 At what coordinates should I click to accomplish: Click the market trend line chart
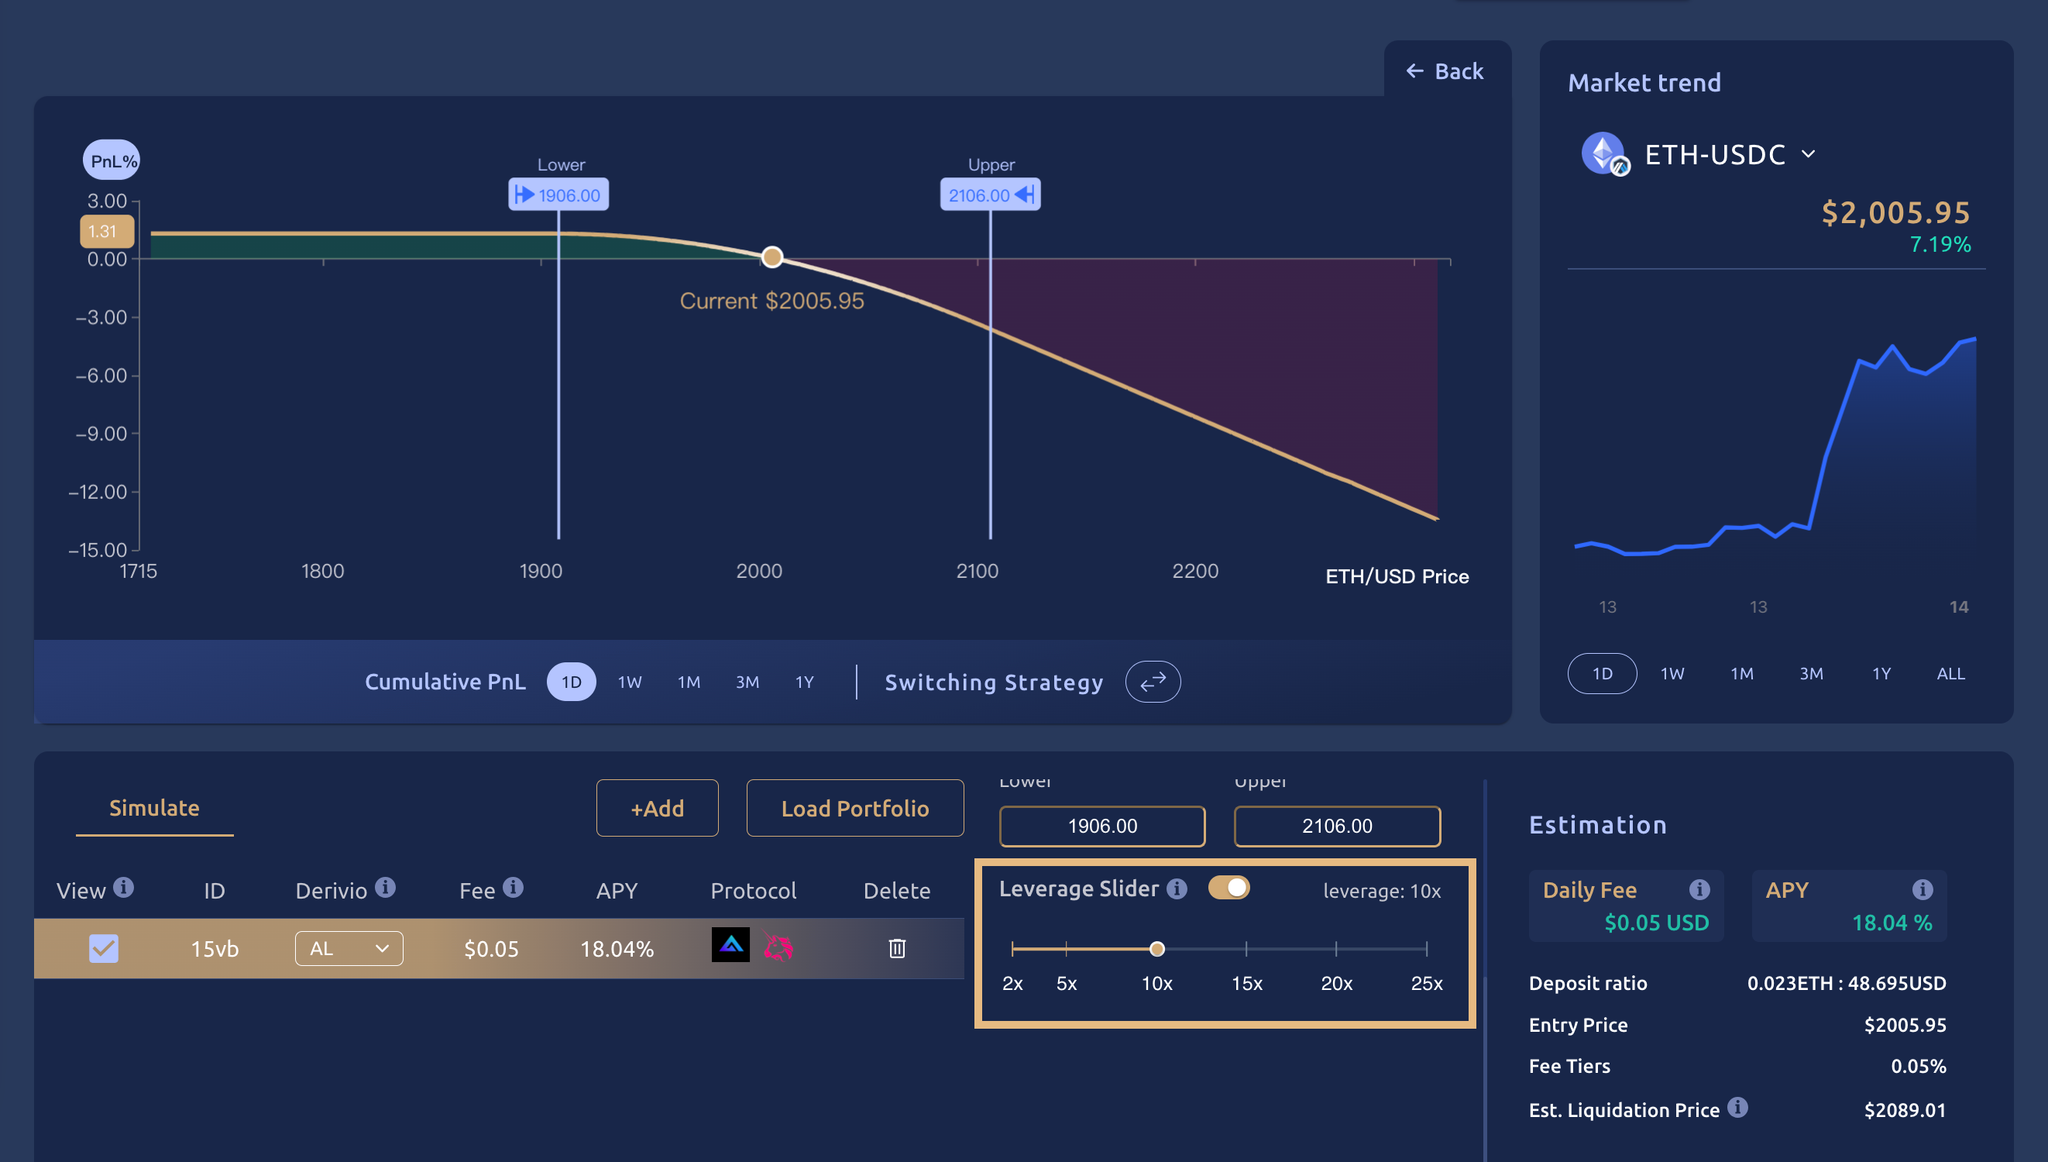click(x=1775, y=447)
